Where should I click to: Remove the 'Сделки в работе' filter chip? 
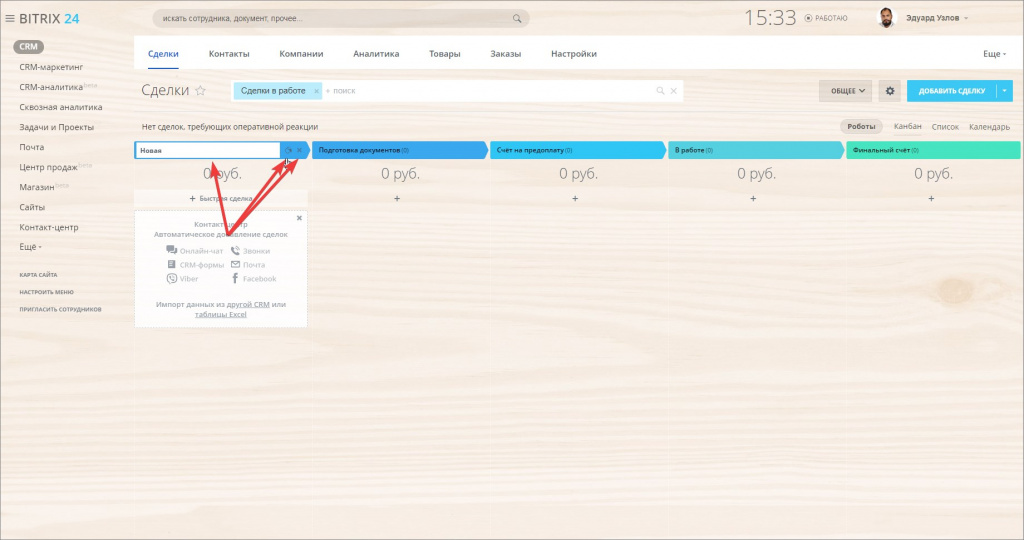pyautogui.click(x=316, y=91)
